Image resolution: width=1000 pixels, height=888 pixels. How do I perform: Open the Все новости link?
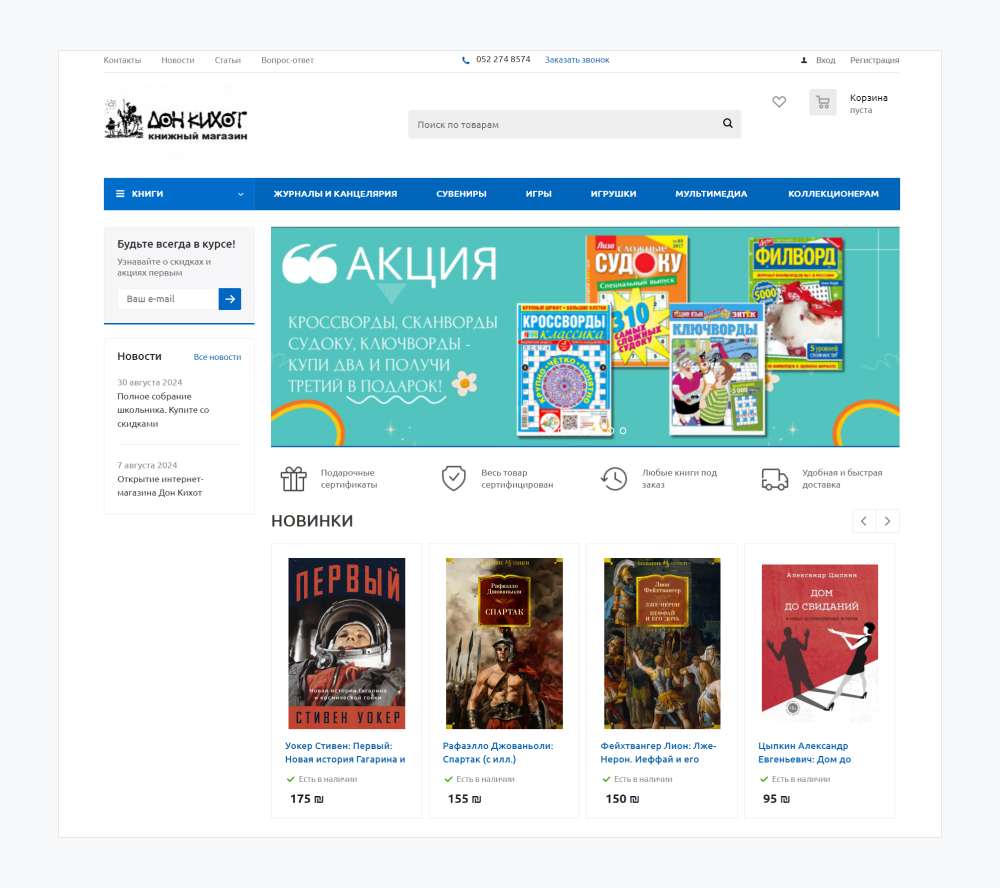[x=217, y=357]
